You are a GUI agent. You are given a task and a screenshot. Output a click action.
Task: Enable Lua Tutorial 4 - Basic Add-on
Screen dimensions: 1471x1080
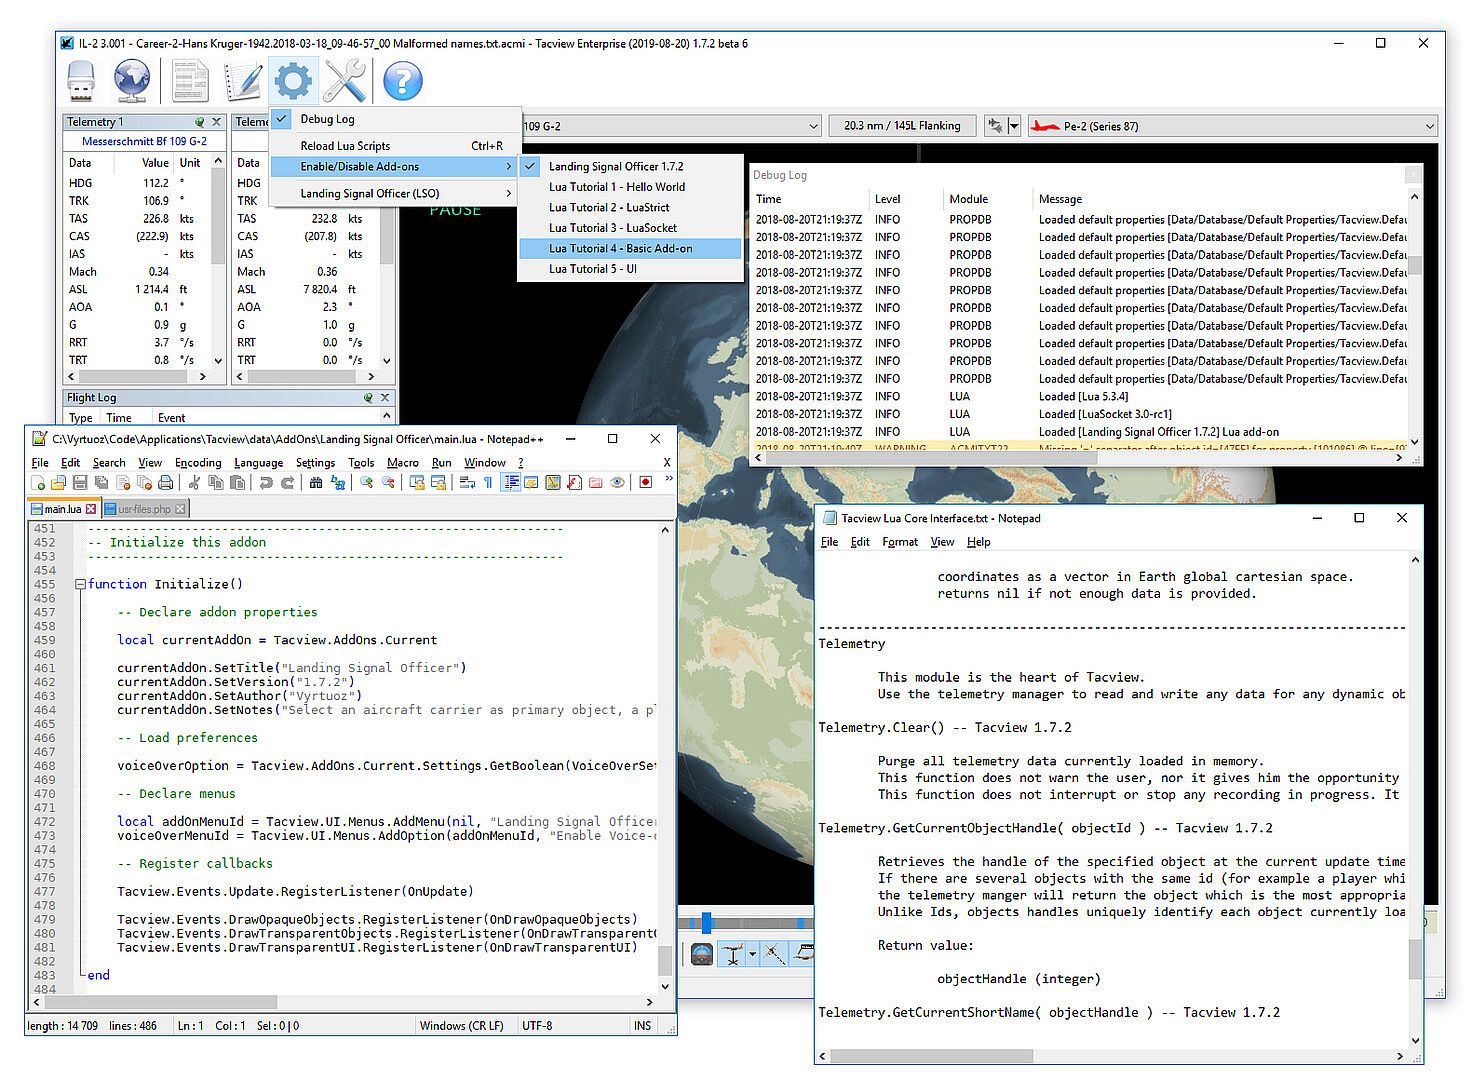(620, 248)
